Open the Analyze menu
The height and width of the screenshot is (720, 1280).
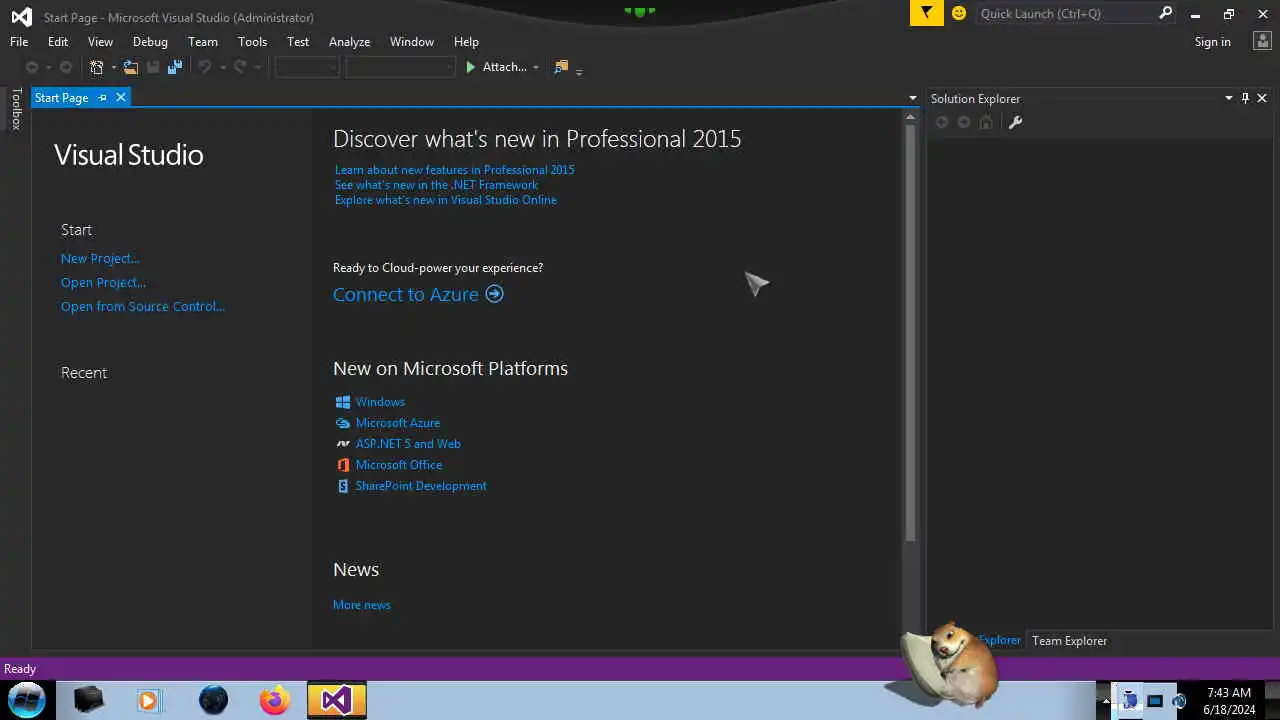coord(349,41)
